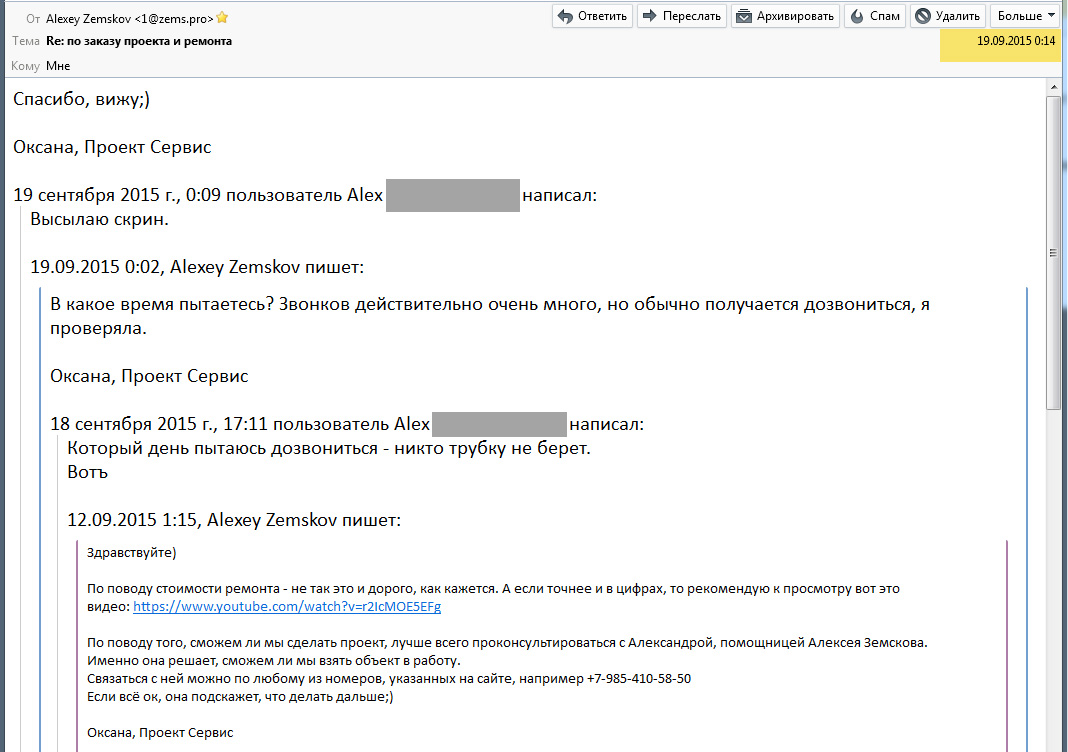Archive the message with Архивировать
The height and width of the screenshot is (752, 1068).
click(x=785, y=16)
